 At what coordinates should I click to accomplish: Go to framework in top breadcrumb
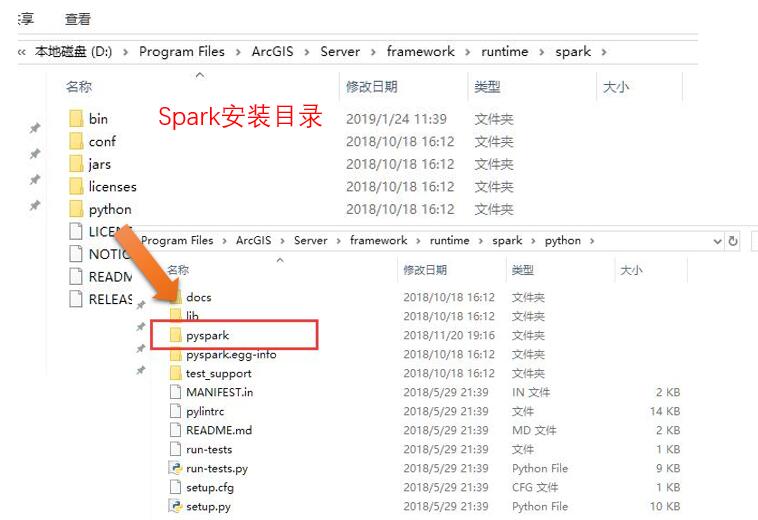tap(421, 51)
